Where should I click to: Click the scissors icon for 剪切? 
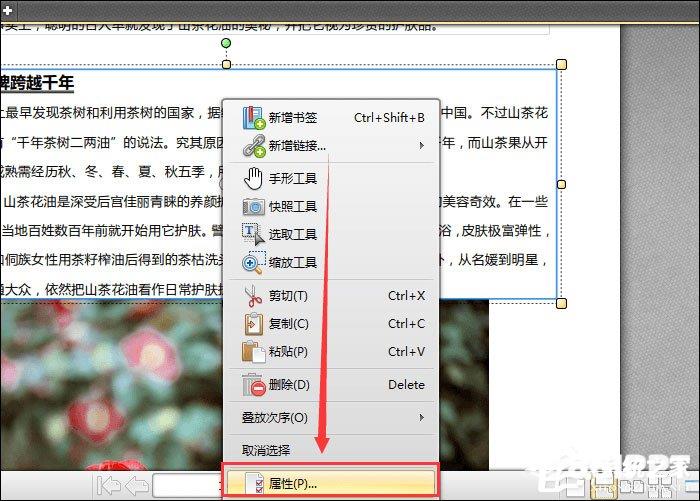[x=253, y=296]
